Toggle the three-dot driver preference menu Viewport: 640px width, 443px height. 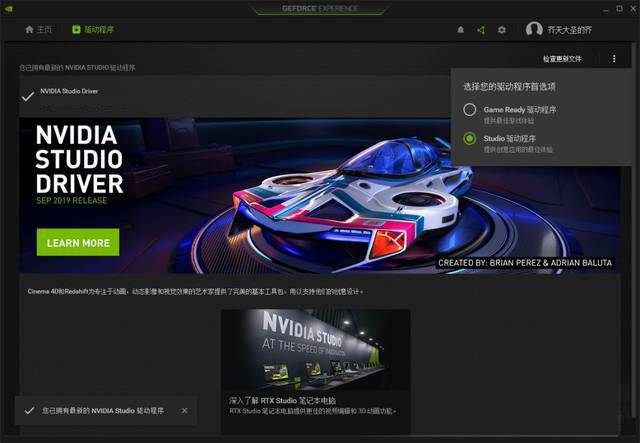614,59
